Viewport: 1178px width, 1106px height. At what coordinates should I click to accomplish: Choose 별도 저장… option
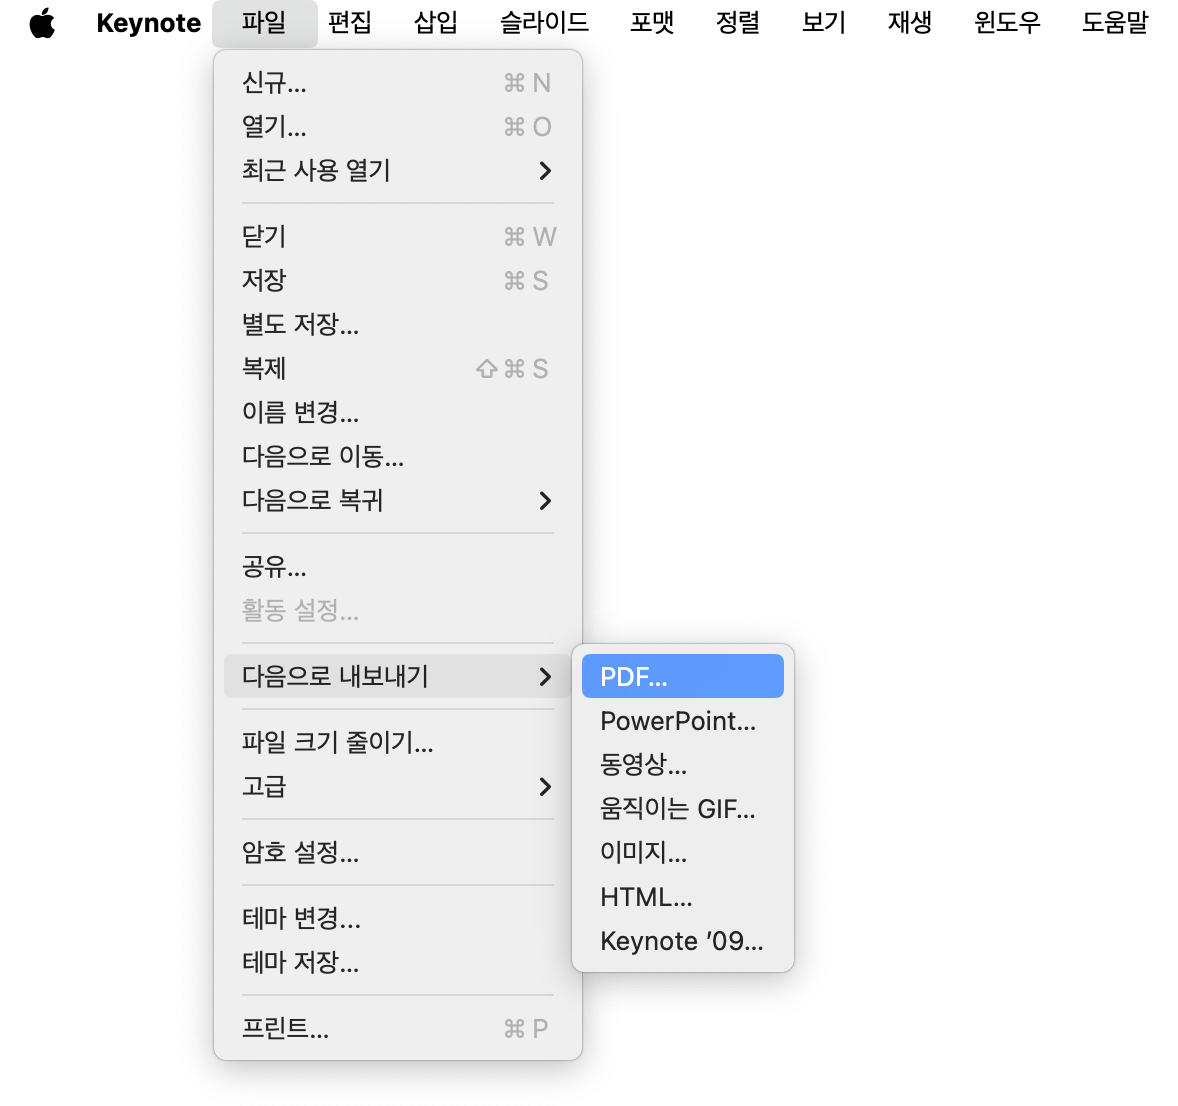pos(397,325)
